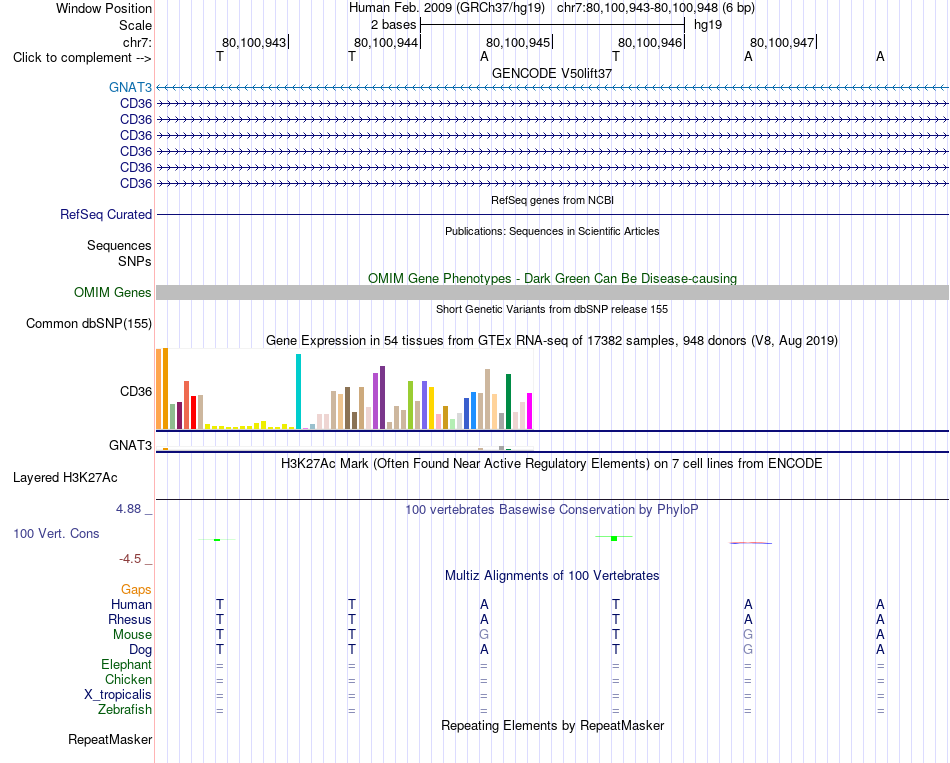Click the 'Click to complement -->' label
This screenshot has height=763, width=950.
pos(82,58)
